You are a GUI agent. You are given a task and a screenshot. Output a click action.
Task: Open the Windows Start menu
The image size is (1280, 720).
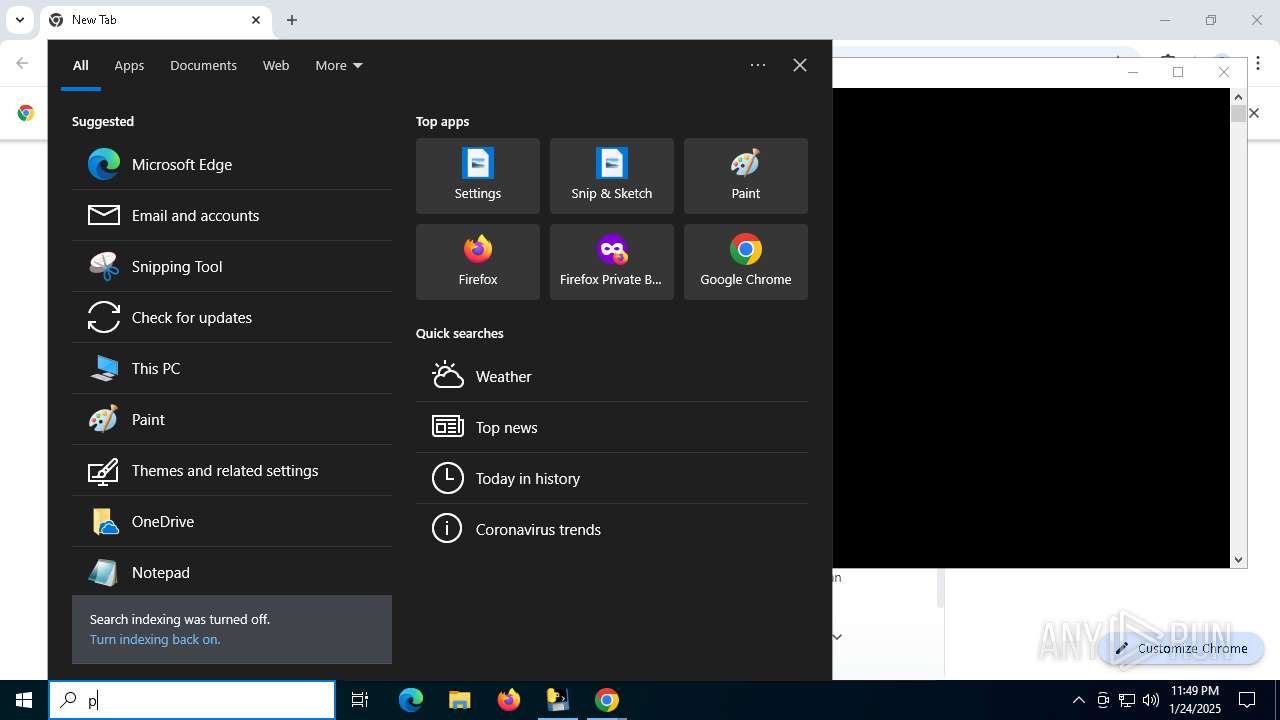24,700
